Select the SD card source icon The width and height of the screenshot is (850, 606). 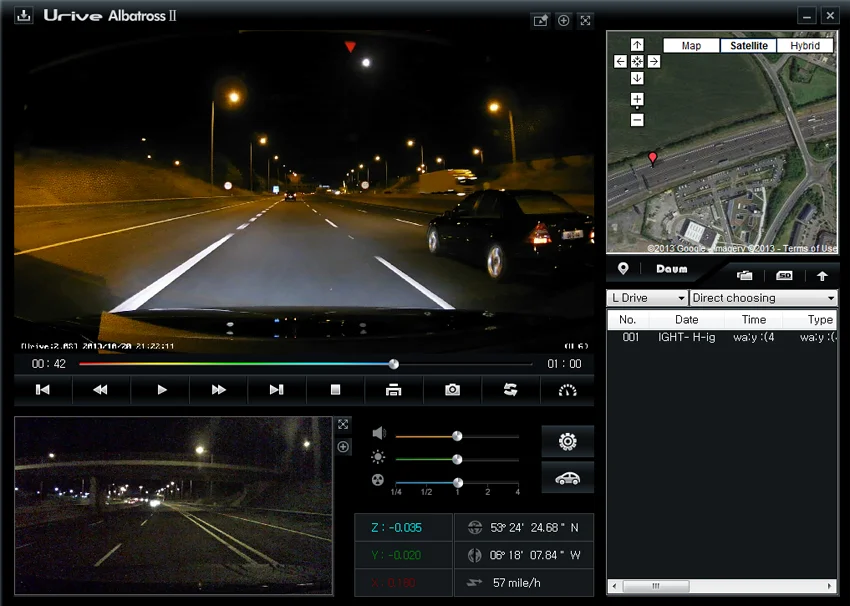[784, 275]
